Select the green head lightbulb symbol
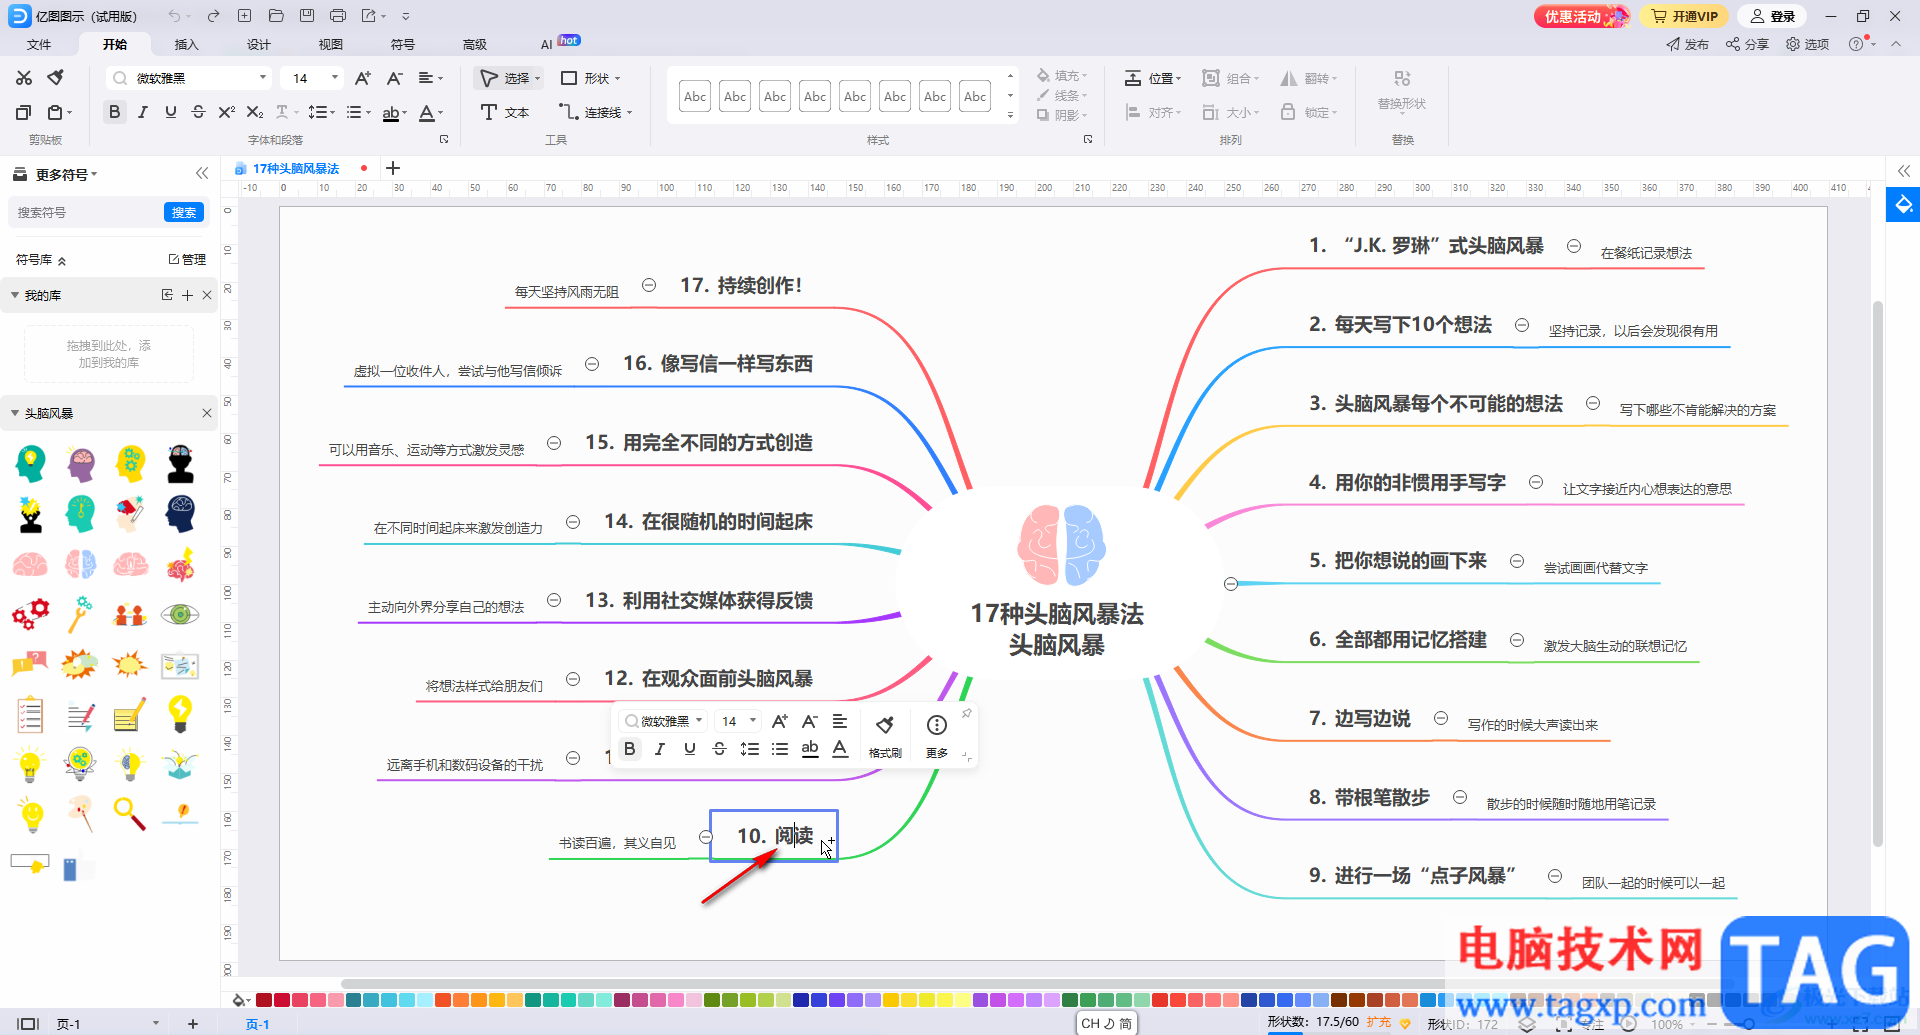Screen dimensions: 1920x1035 [x=31, y=463]
